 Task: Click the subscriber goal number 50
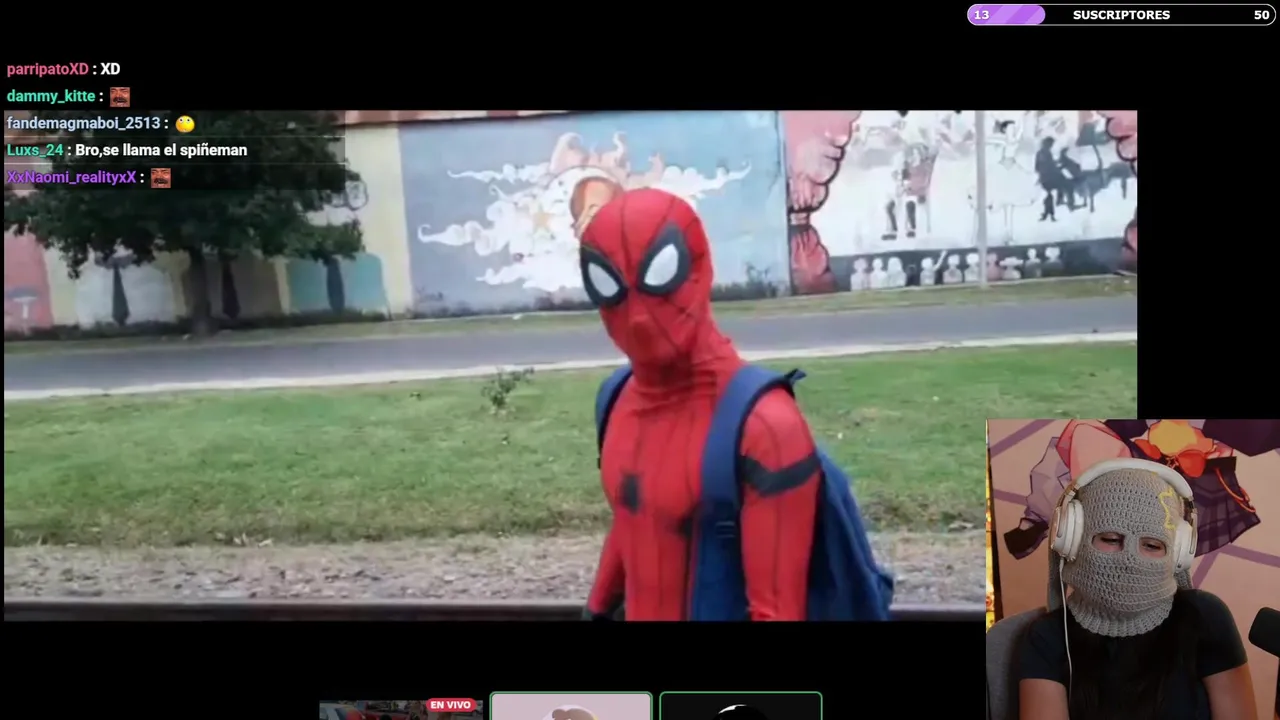pyautogui.click(x=1261, y=15)
